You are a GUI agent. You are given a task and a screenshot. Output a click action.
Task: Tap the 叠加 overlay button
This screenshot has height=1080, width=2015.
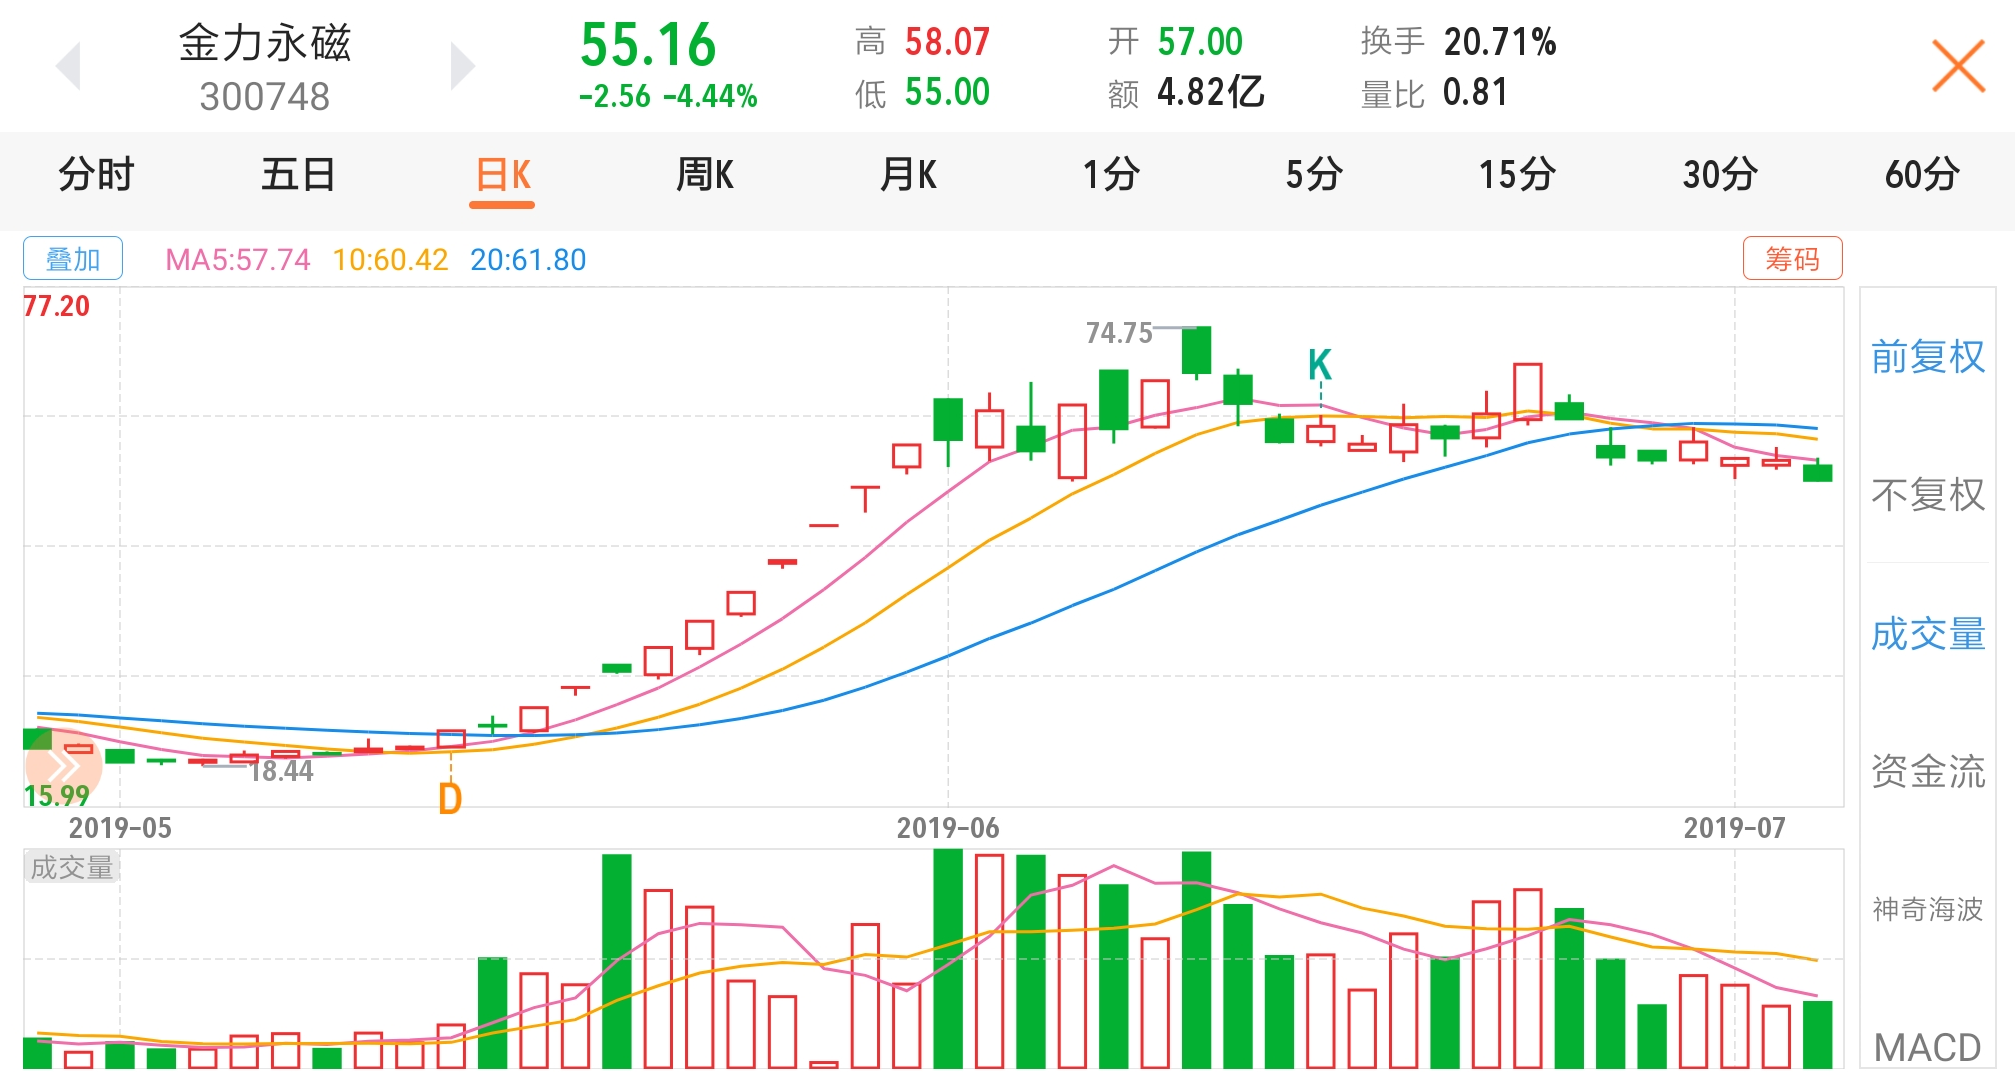coord(73,259)
